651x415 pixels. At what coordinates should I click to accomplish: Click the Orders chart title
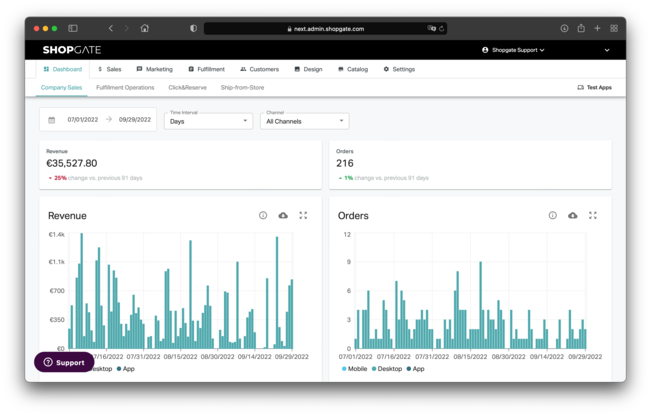[x=353, y=216]
